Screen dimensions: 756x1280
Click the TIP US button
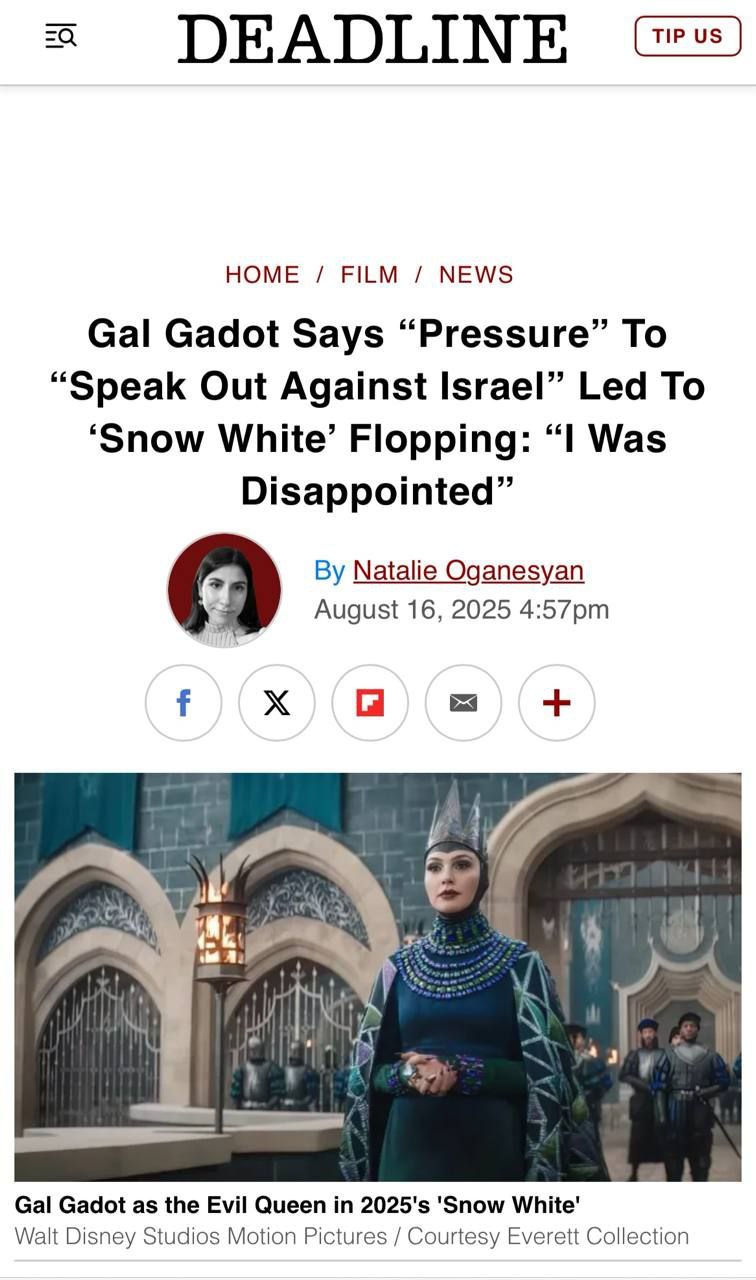coord(687,36)
